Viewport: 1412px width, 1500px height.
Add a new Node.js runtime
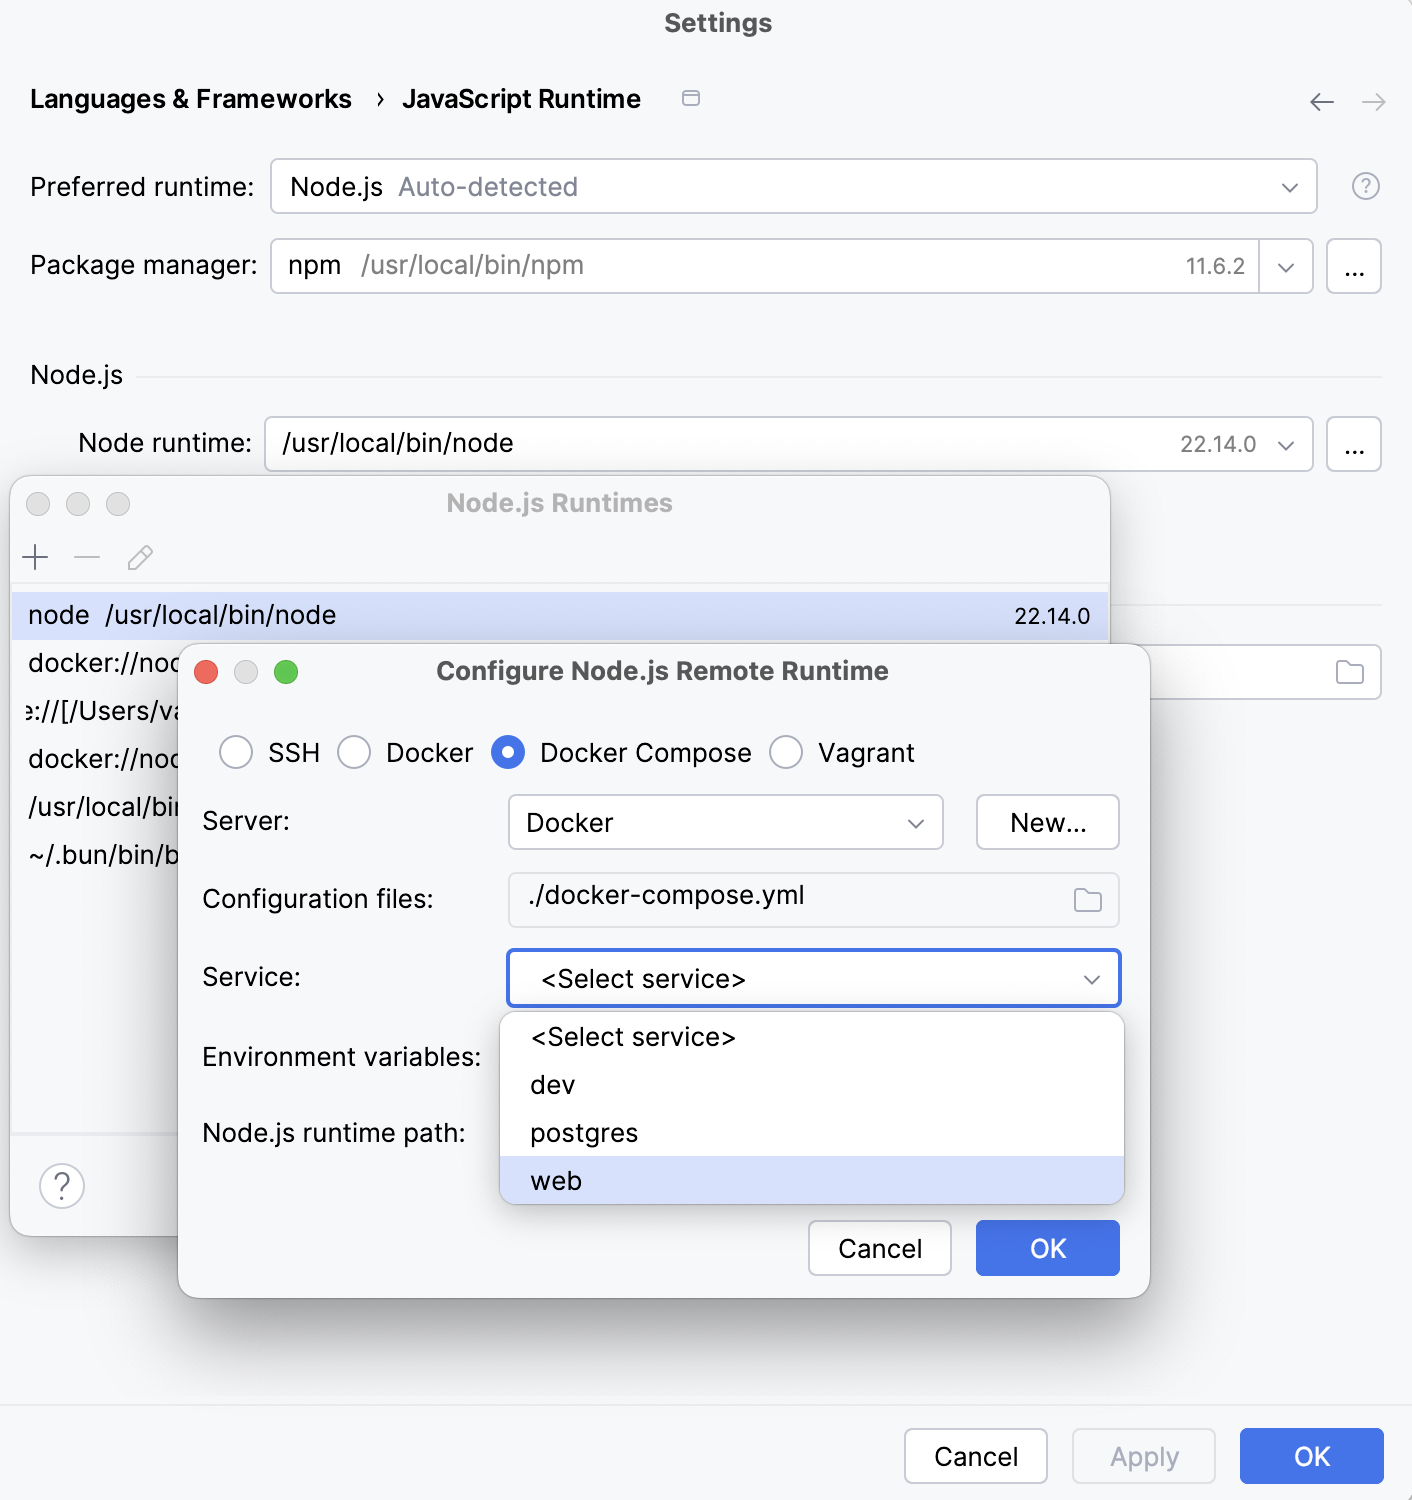[36, 557]
